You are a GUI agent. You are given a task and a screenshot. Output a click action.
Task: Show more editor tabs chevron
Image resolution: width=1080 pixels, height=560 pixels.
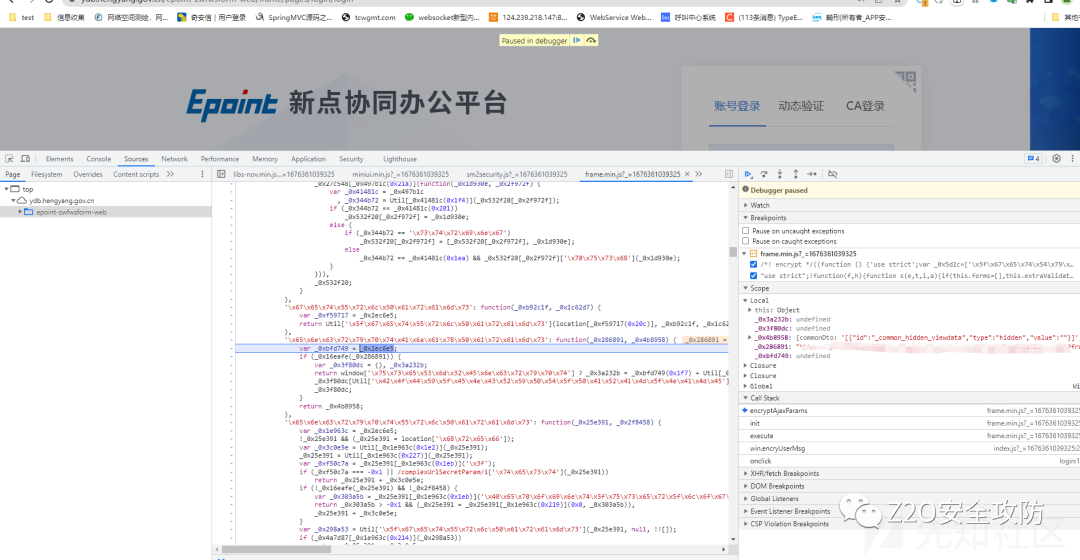click(x=698, y=174)
